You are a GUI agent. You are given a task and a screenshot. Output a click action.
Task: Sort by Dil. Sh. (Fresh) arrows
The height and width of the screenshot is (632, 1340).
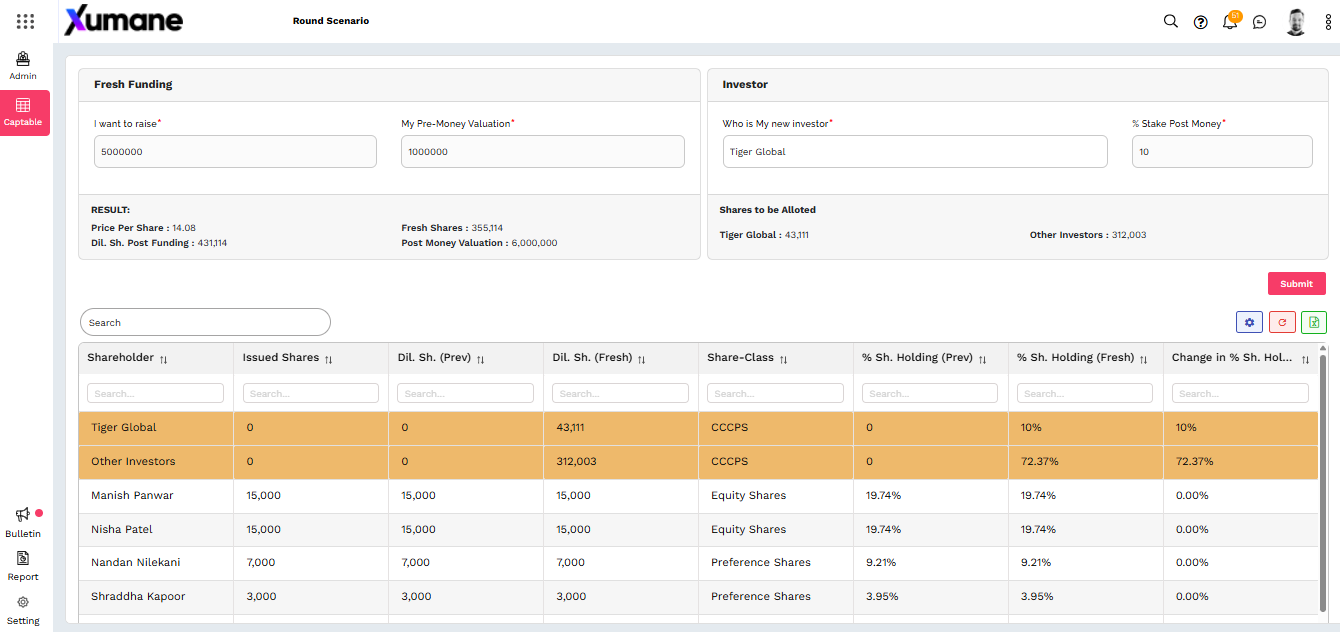tap(641, 359)
